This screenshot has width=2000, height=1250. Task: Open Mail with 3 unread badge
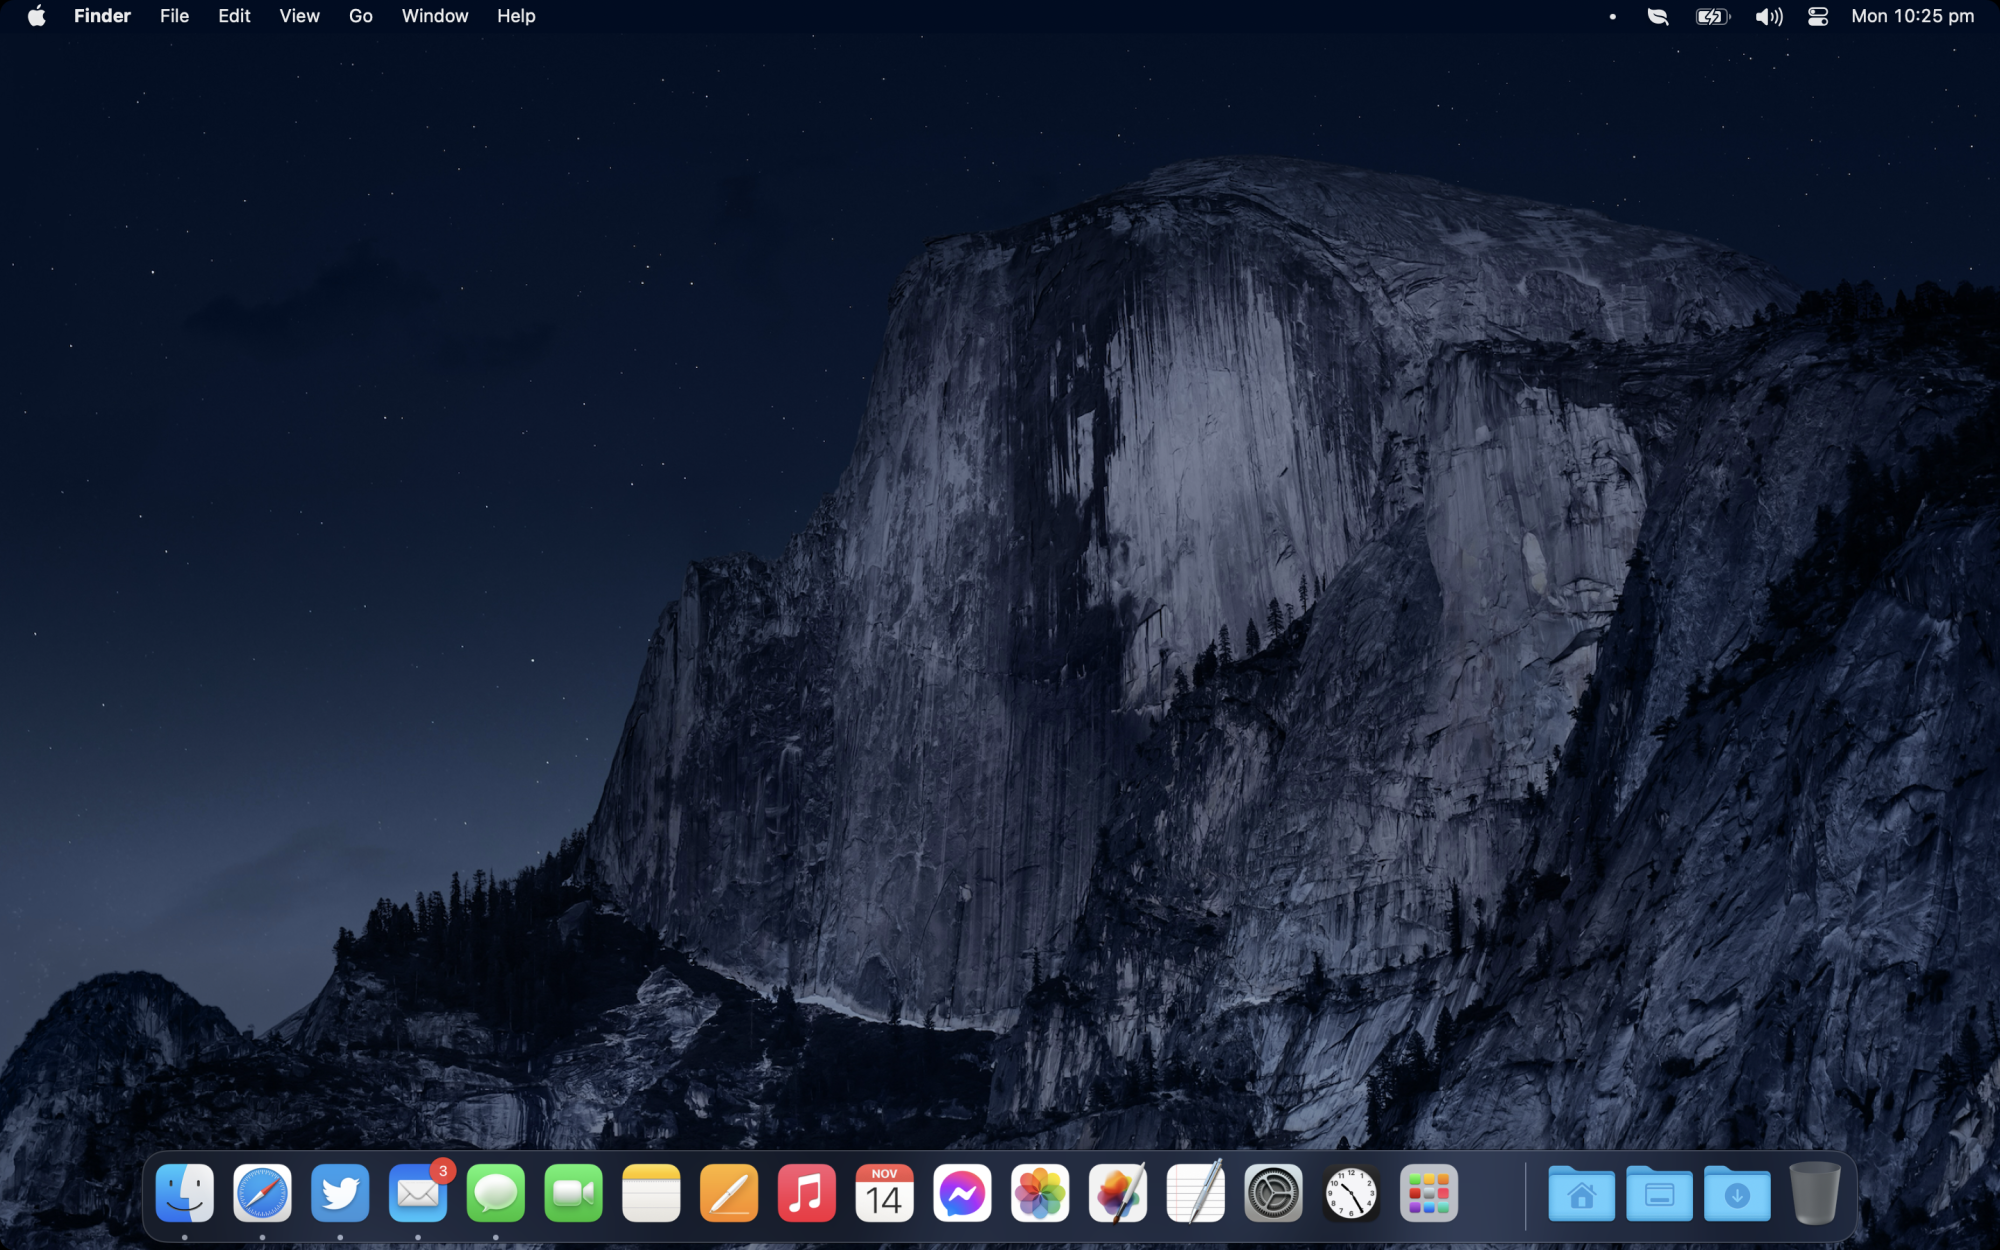coord(417,1193)
